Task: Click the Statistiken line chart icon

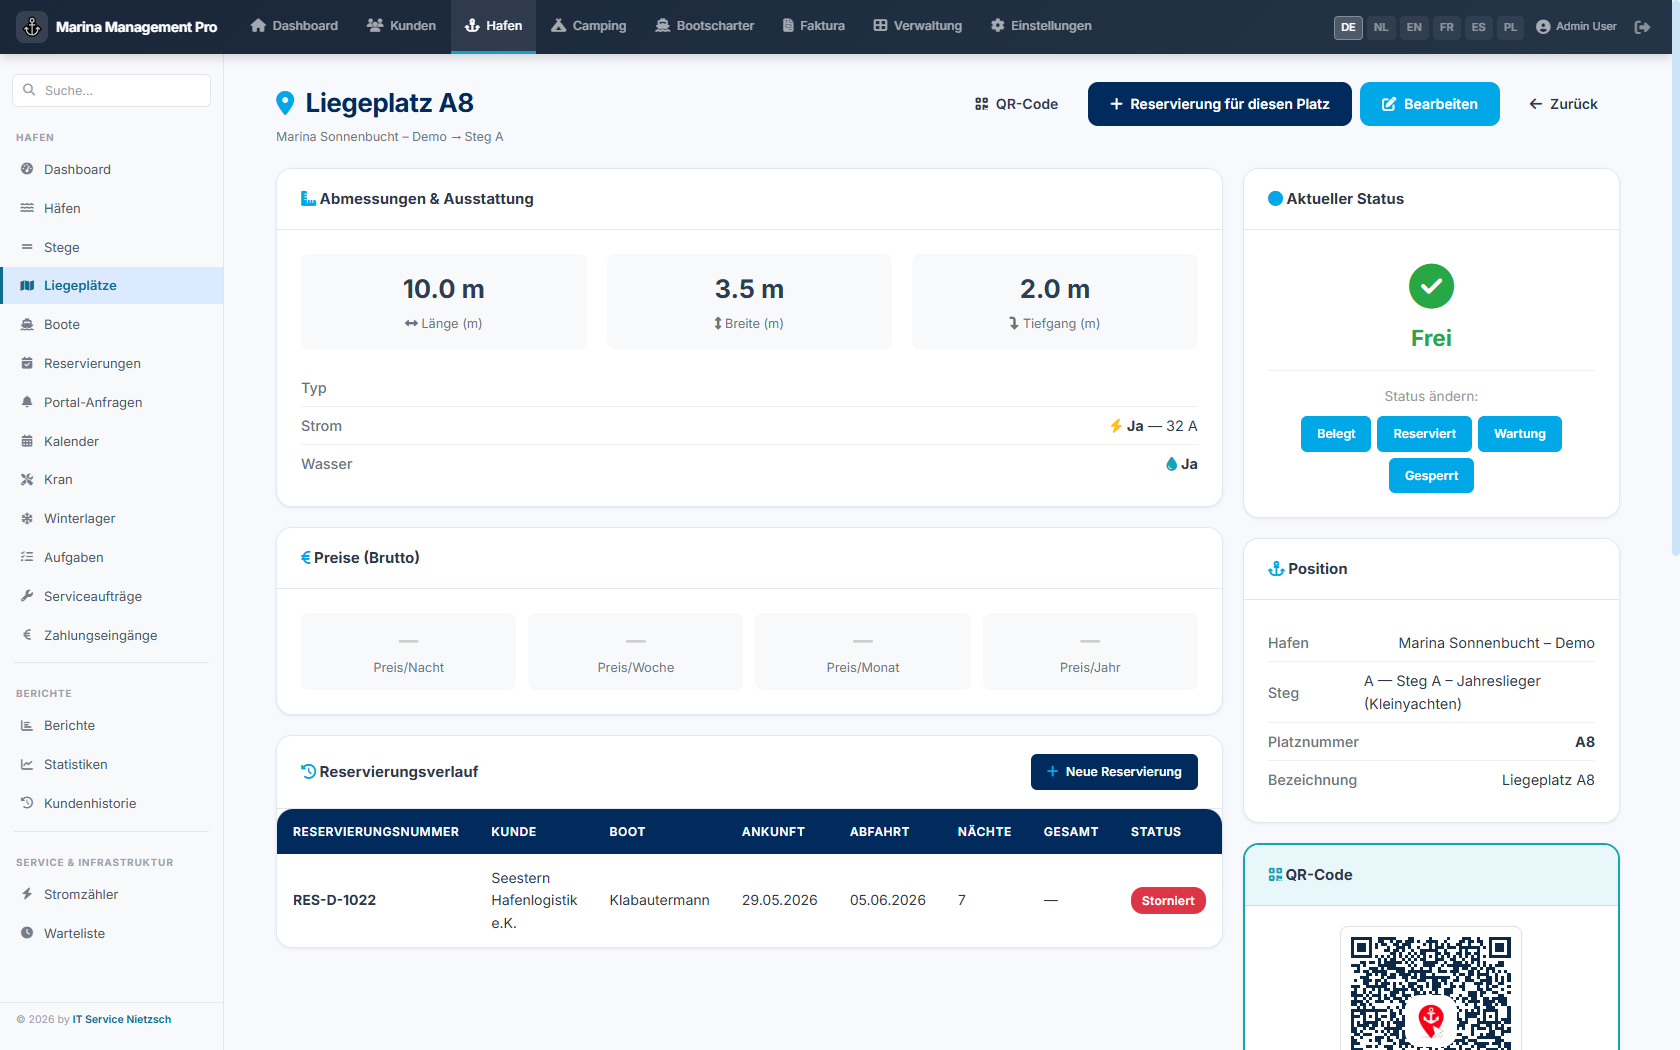Action: [27, 764]
